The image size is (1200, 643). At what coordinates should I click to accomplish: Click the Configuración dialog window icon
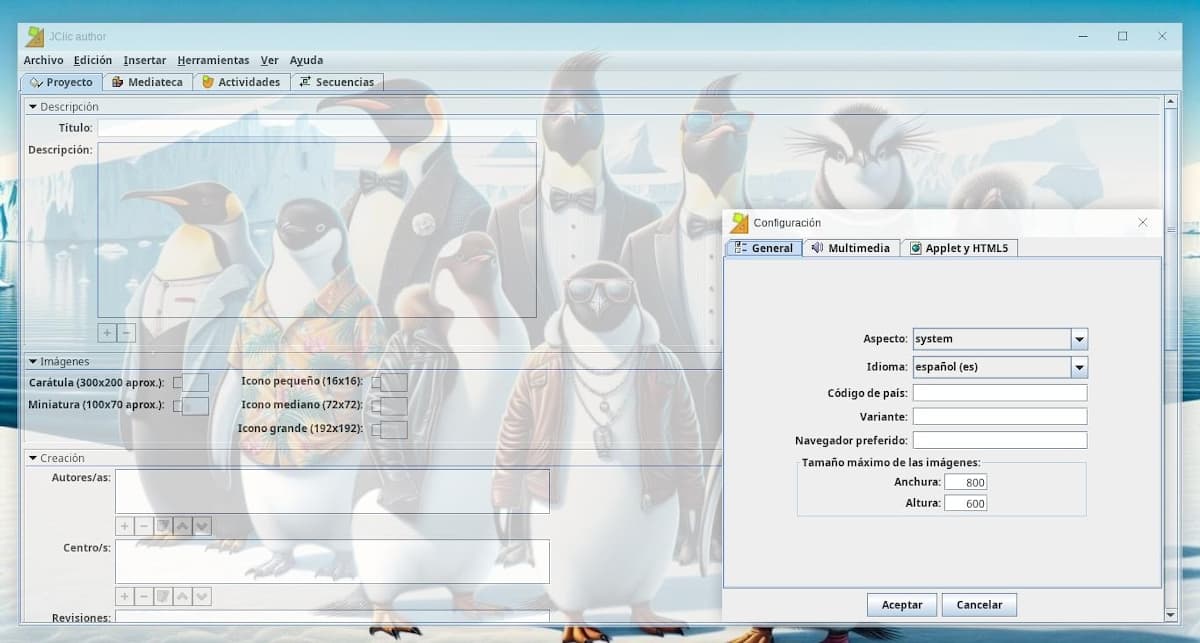[739, 222]
